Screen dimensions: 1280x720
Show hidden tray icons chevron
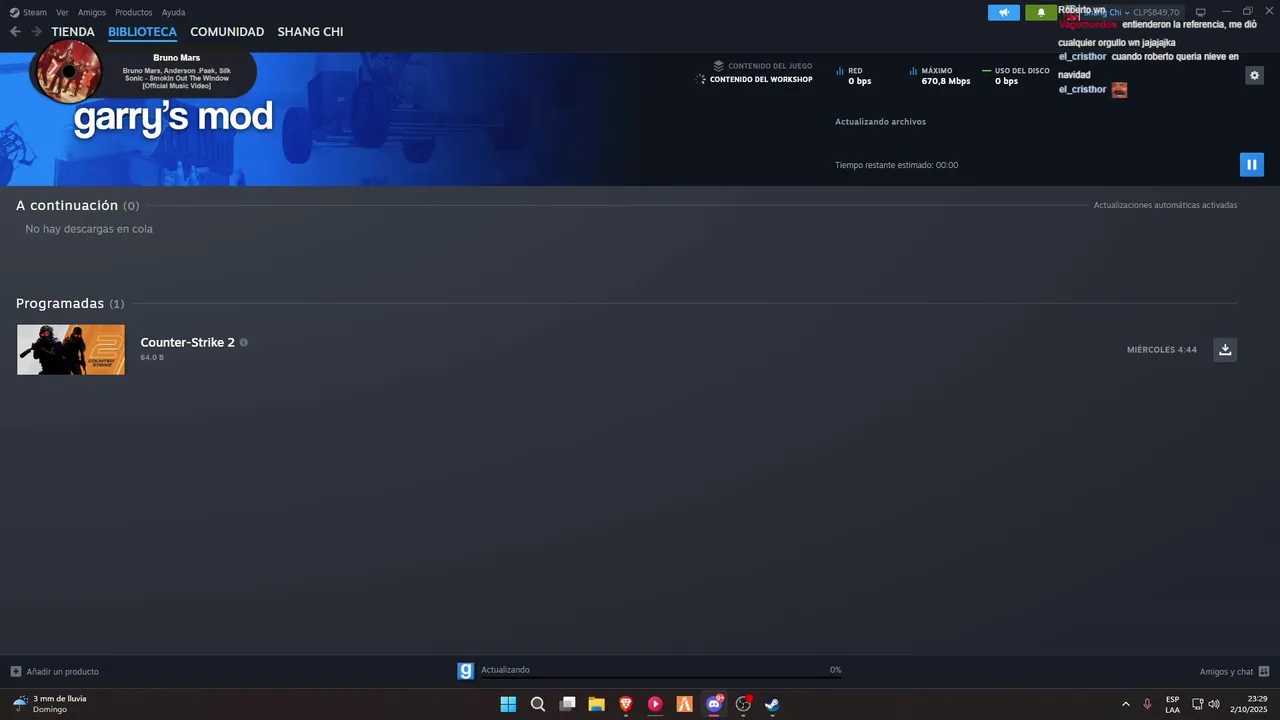tap(1126, 704)
